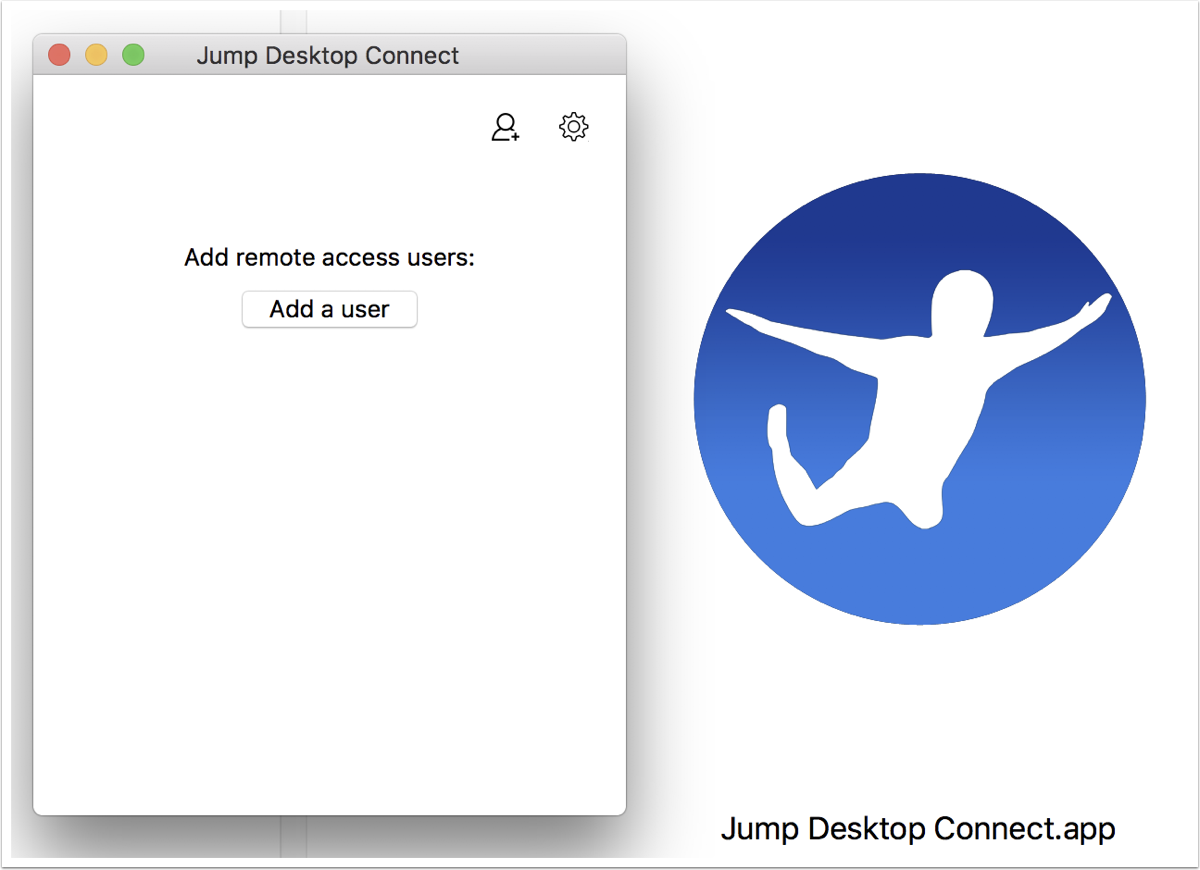Click "Add a user"
1200x870 pixels.
329,309
